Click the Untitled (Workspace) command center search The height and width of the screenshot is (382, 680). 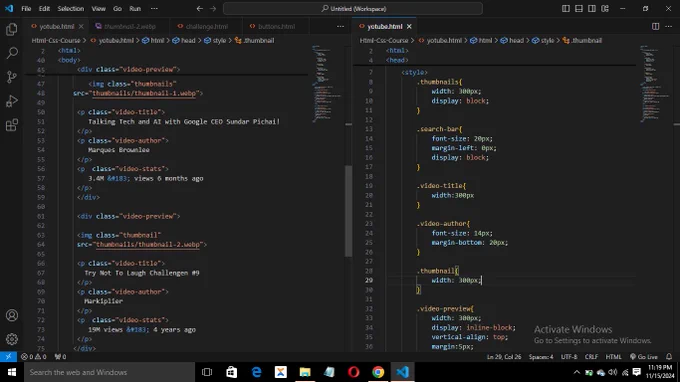tap(353, 9)
